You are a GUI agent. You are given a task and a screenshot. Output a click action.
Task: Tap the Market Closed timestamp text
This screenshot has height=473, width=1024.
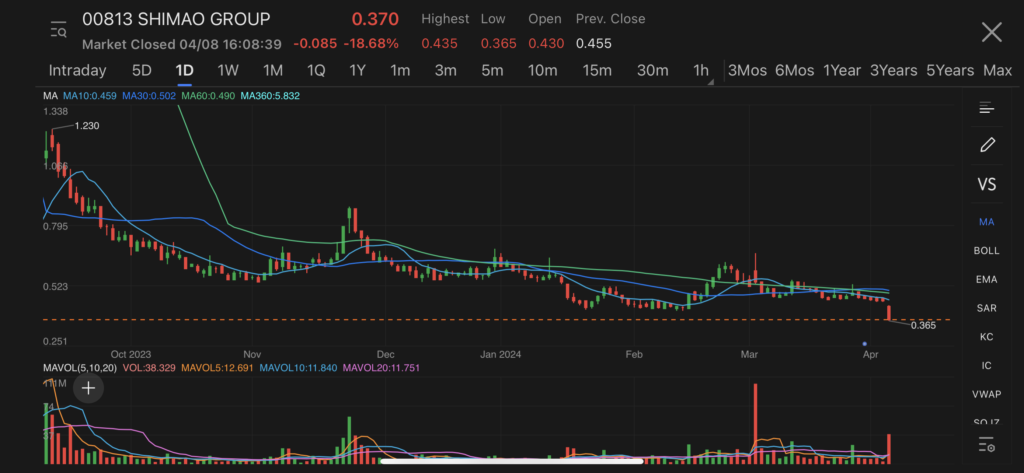(182, 44)
